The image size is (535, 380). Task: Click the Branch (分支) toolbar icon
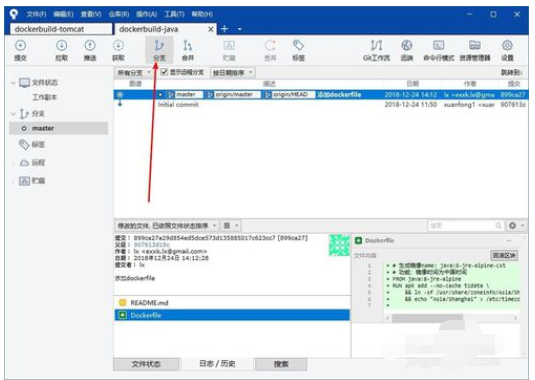click(x=159, y=45)
